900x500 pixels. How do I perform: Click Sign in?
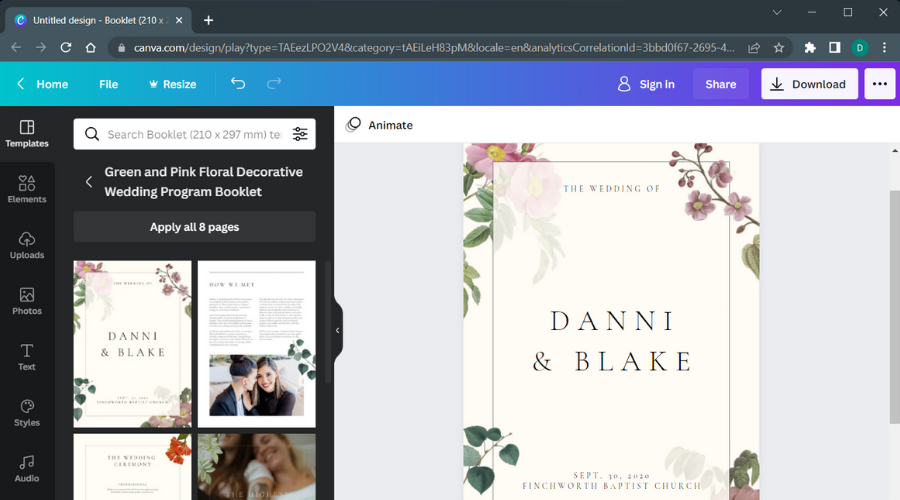click(646, 84)
